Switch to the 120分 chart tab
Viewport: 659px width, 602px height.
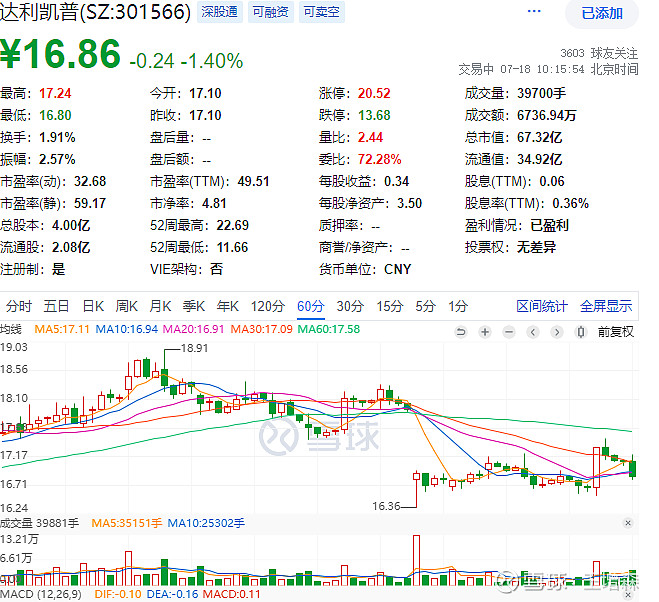268,306
